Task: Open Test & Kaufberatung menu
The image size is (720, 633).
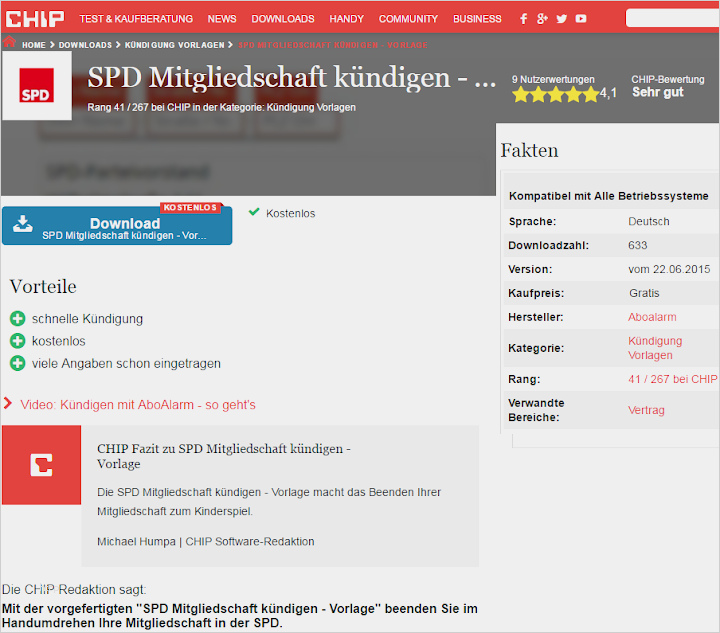Action: (136, 19)
